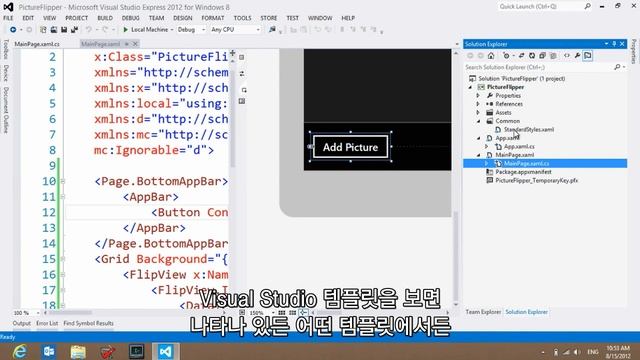Screen dimensions: 640x360
Task: Switch to the MainPage.xaml.cs editor tab
Action: (x=37, y=44)
